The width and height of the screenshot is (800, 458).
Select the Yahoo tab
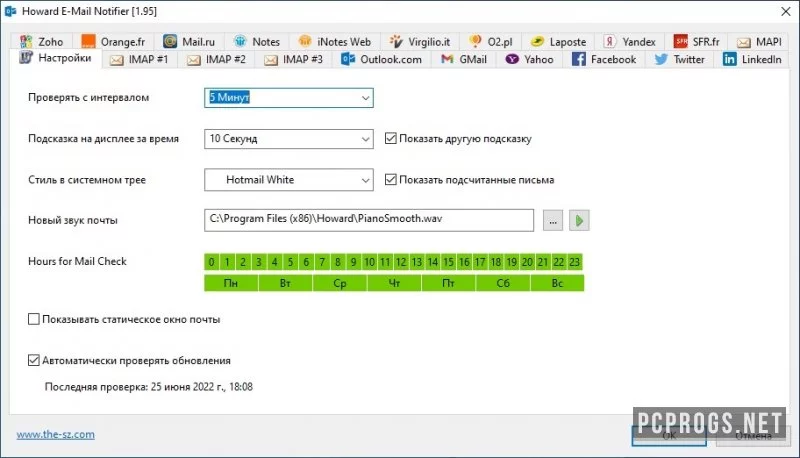[530, 60]
